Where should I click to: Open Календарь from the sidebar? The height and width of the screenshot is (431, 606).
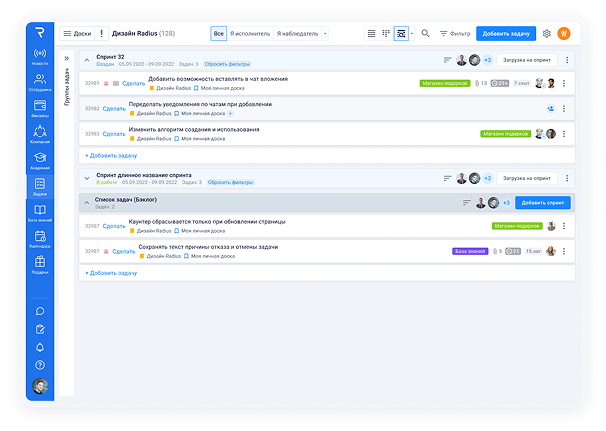pyautogui.click(x=40, y=238)
